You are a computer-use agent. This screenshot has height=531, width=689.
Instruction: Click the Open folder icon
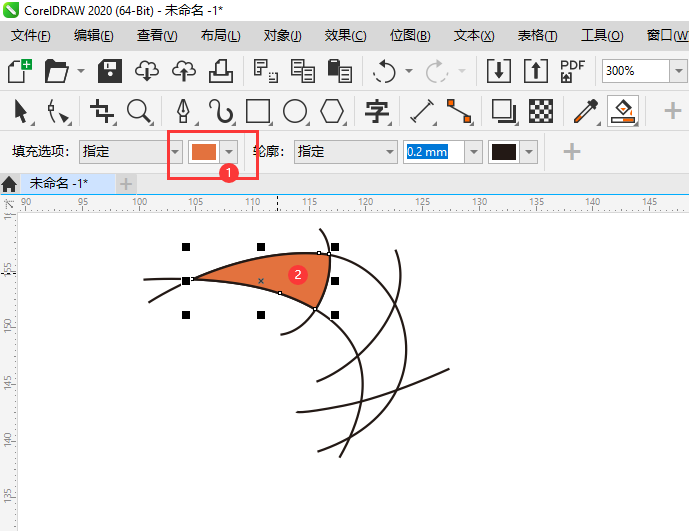coord(57,71)
